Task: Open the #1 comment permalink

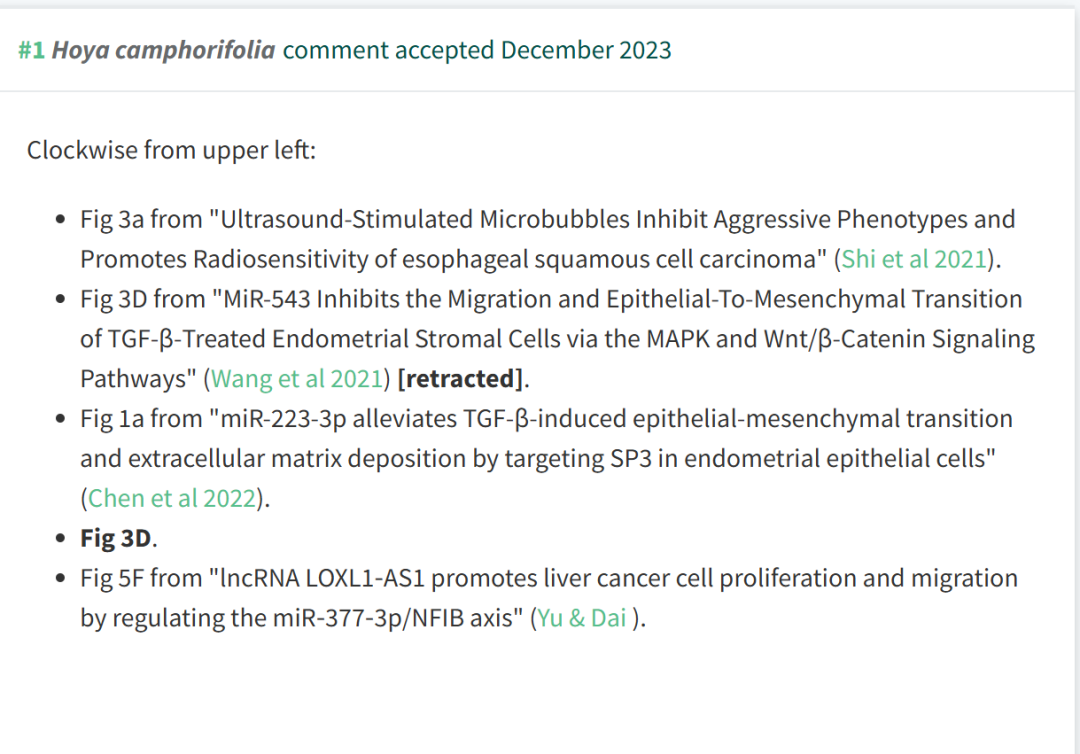Action: click(x=32, y=50)
